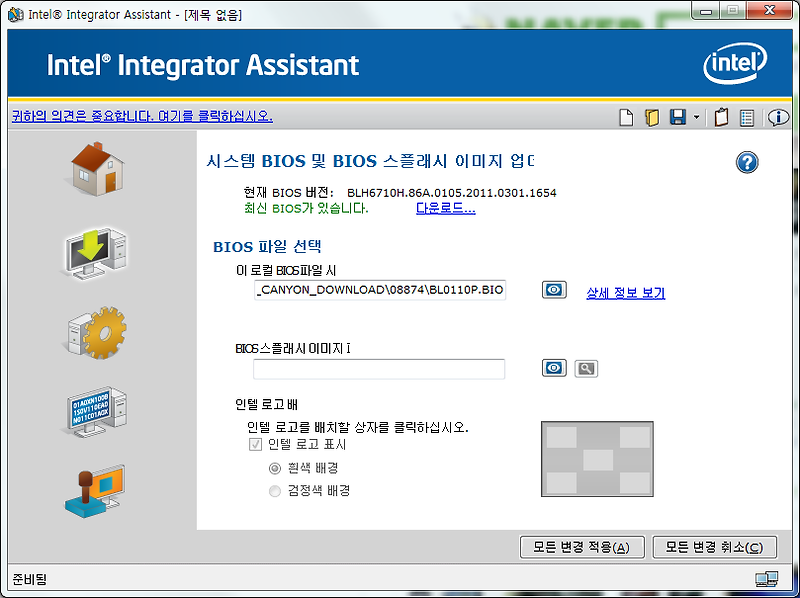The width and height of the screenshot is (800, 598).
Task: Click the 모든 변경 취소(C) button
Action: (x=715, y=547)
